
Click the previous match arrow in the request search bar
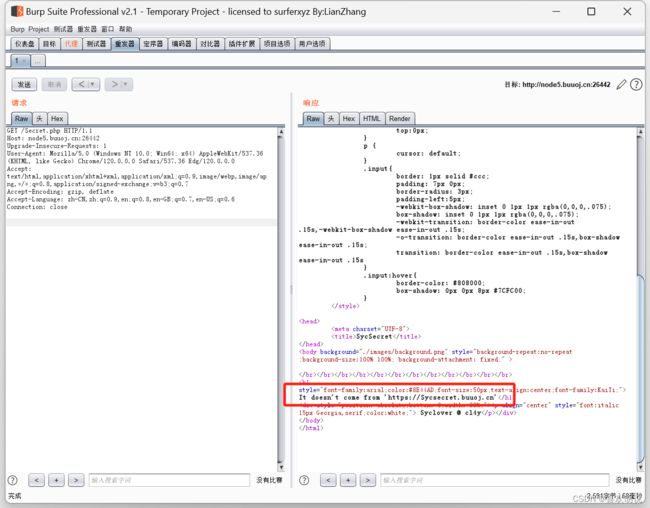pyautogui.click(x=36, y=480)
